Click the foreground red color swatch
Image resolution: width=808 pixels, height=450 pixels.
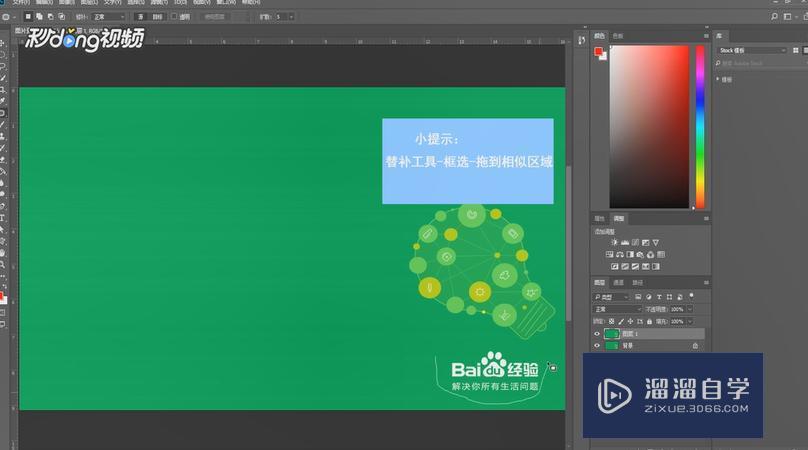click(598, 51)
